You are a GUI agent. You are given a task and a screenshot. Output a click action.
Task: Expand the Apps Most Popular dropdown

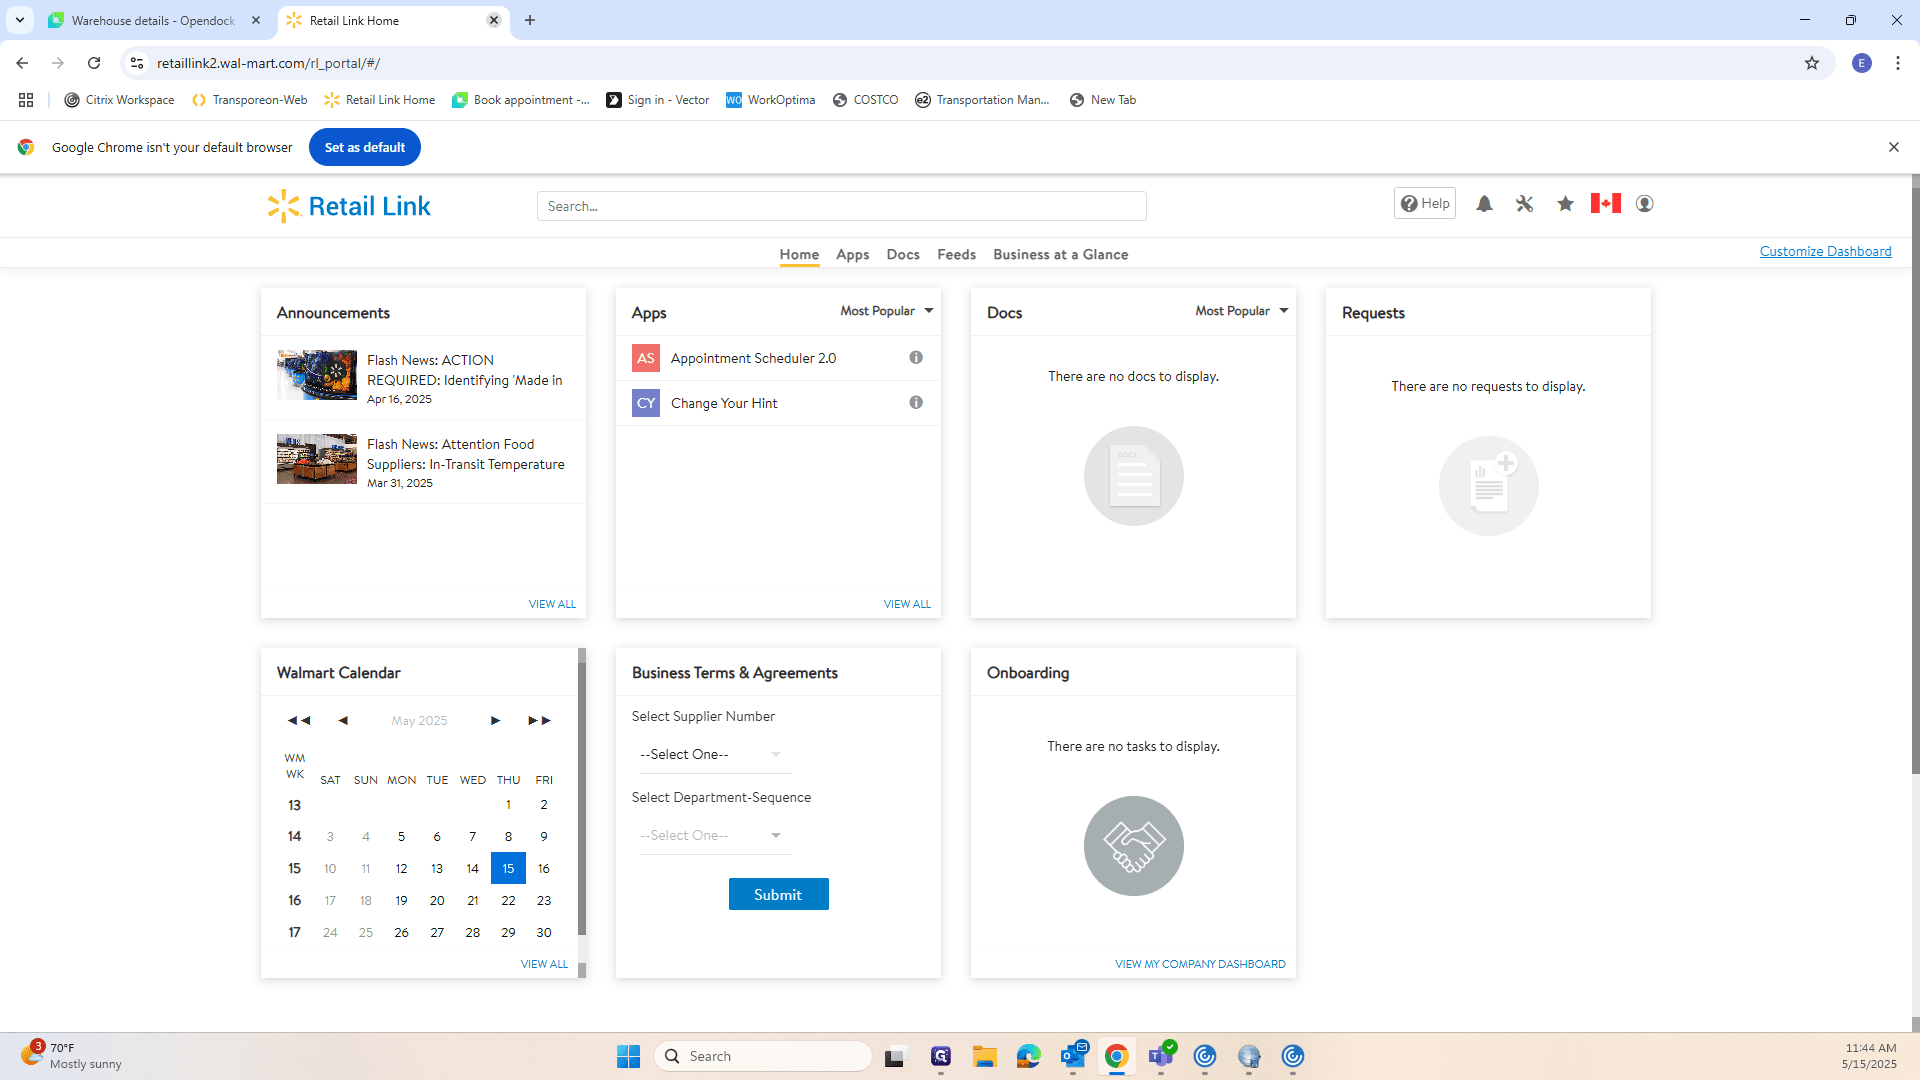coord(887,311)
